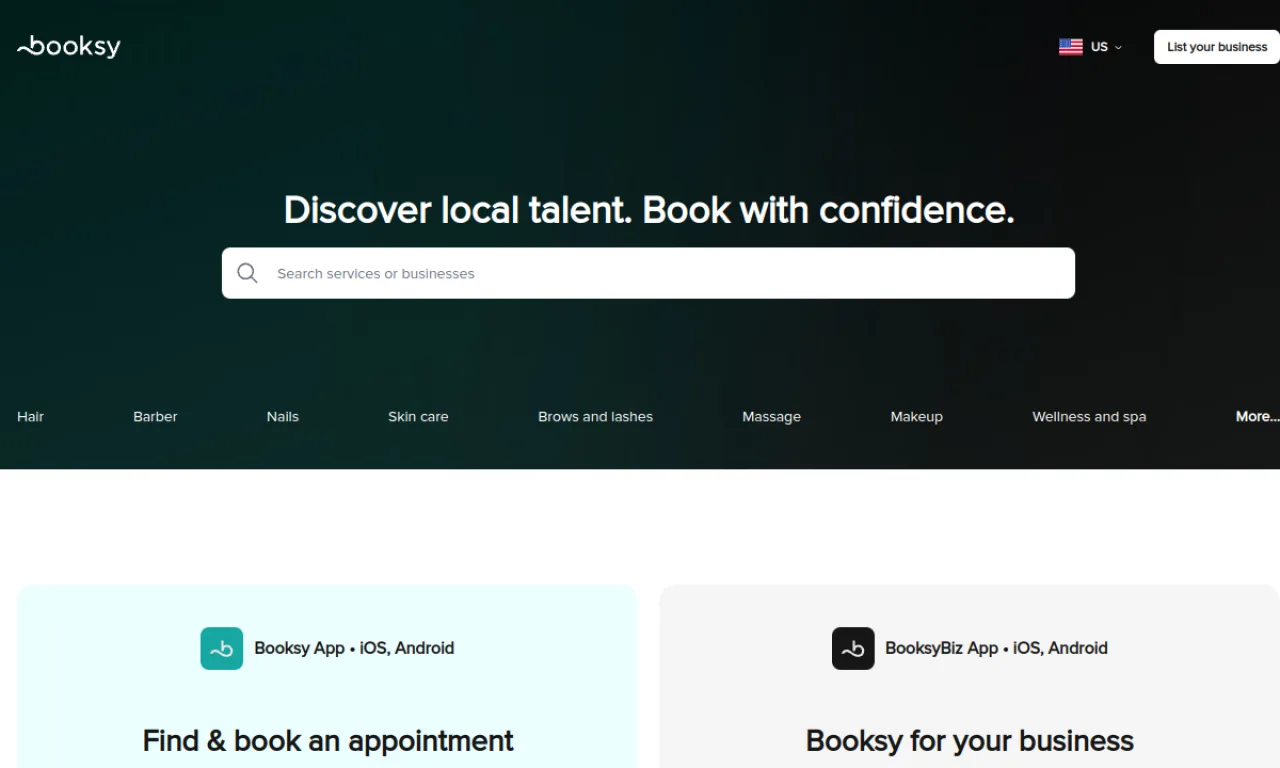Click the Booksy logo in header
Screen dimensions: 1280x768
[x=69, y=46]
